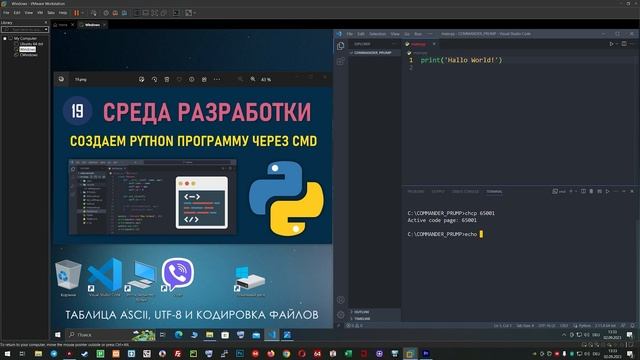Screen dimensions: 640x360
Task: Open the Recycle Bin desktop icon
Action: tap(68, 278)
